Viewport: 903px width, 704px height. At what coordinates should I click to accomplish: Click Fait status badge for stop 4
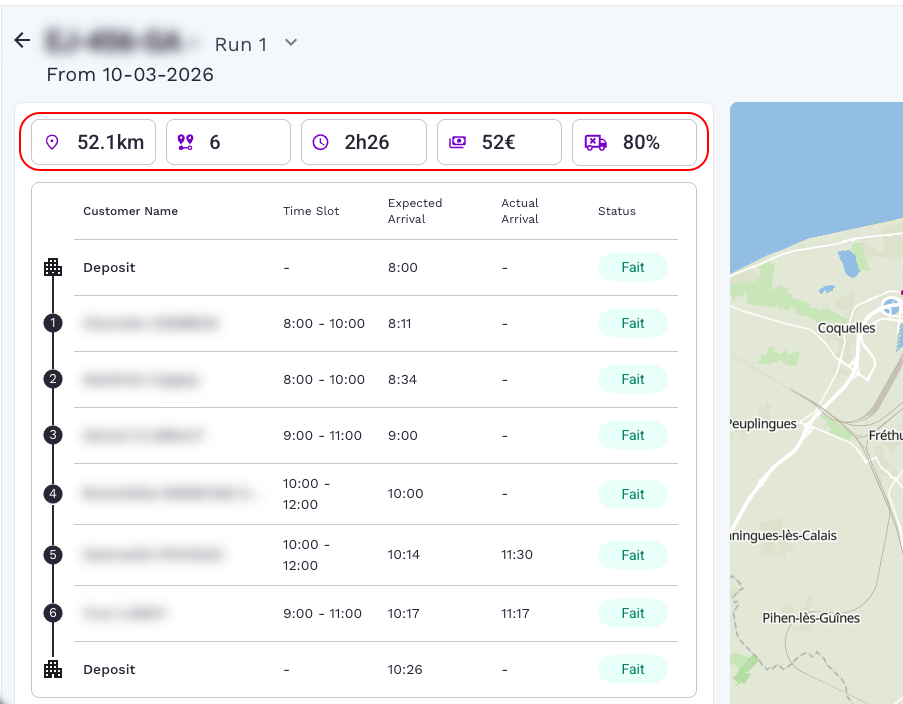(x=632, y=494)
